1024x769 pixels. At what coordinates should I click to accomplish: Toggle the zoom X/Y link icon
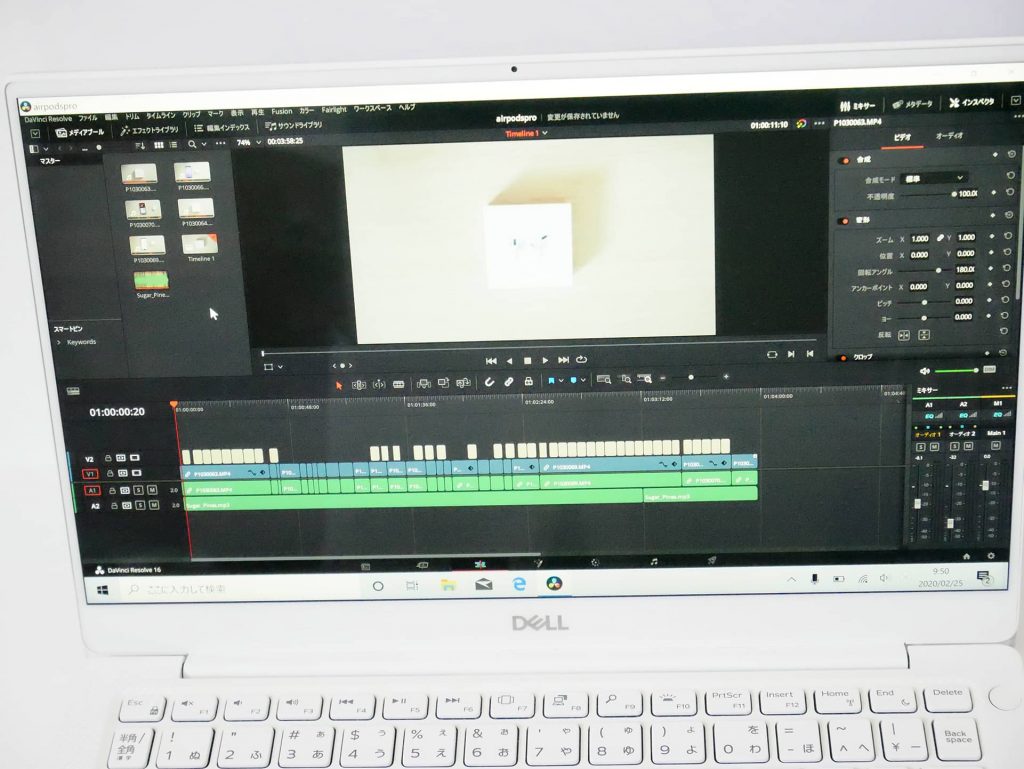pyautogui.click(x=940, y=238)
